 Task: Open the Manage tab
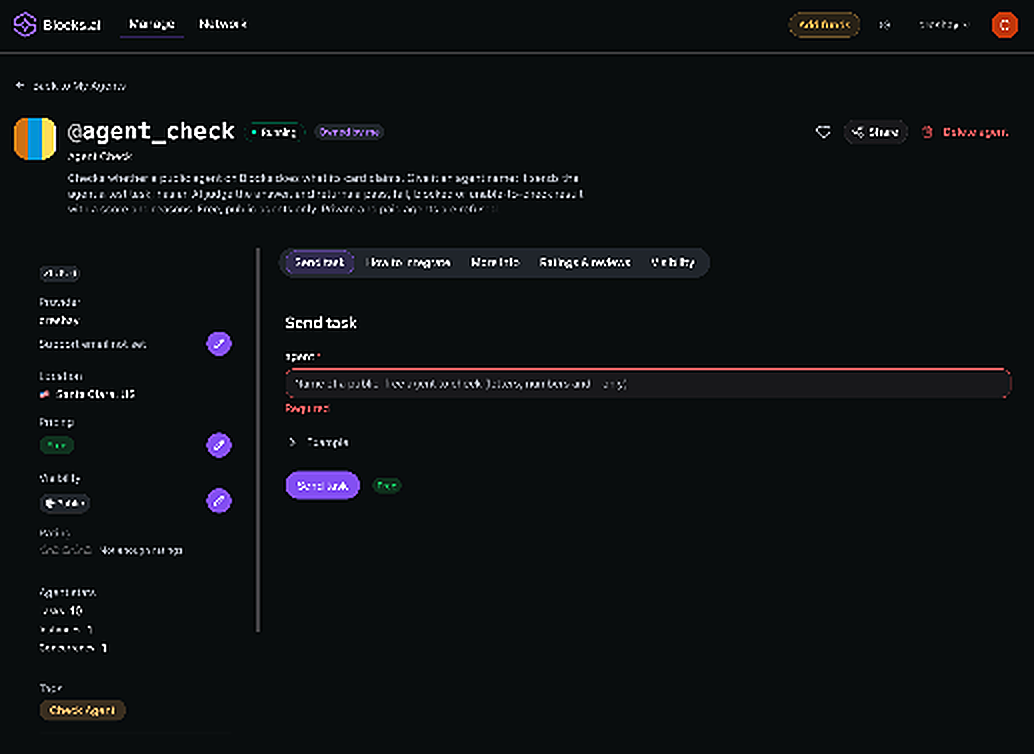tap(152, 24)
